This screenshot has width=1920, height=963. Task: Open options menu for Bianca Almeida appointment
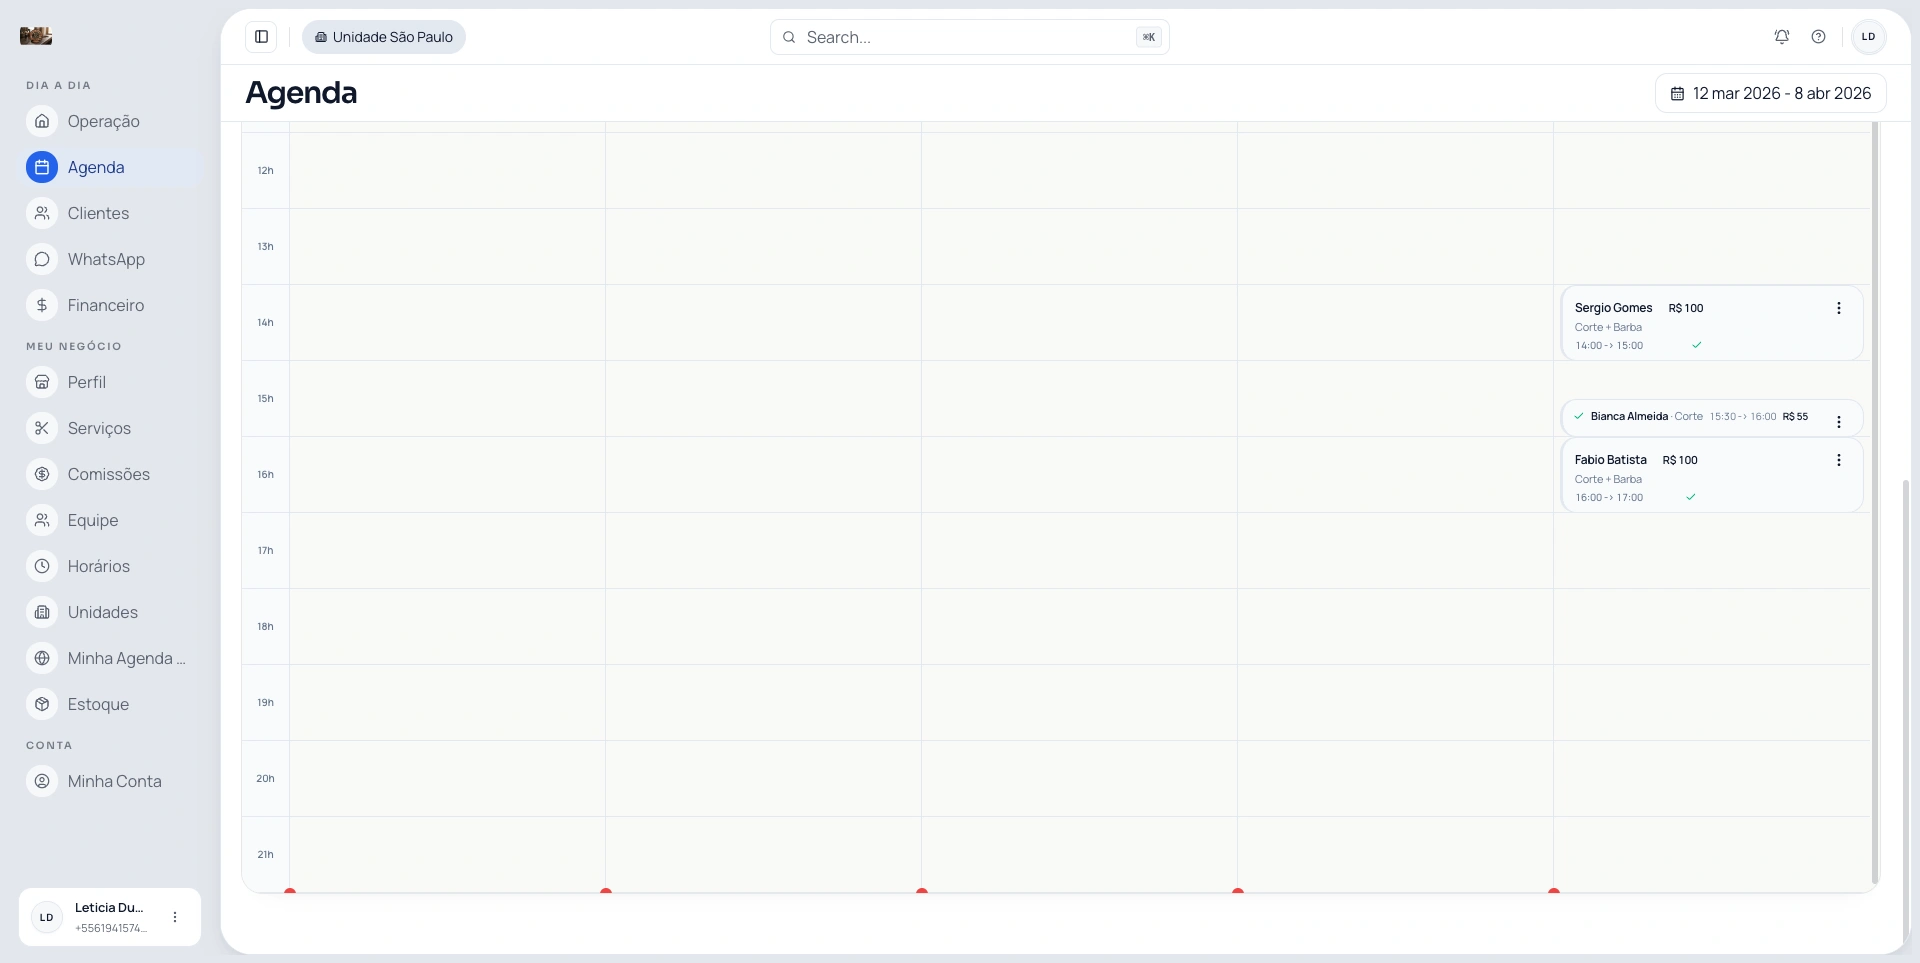pos(1838,422)
